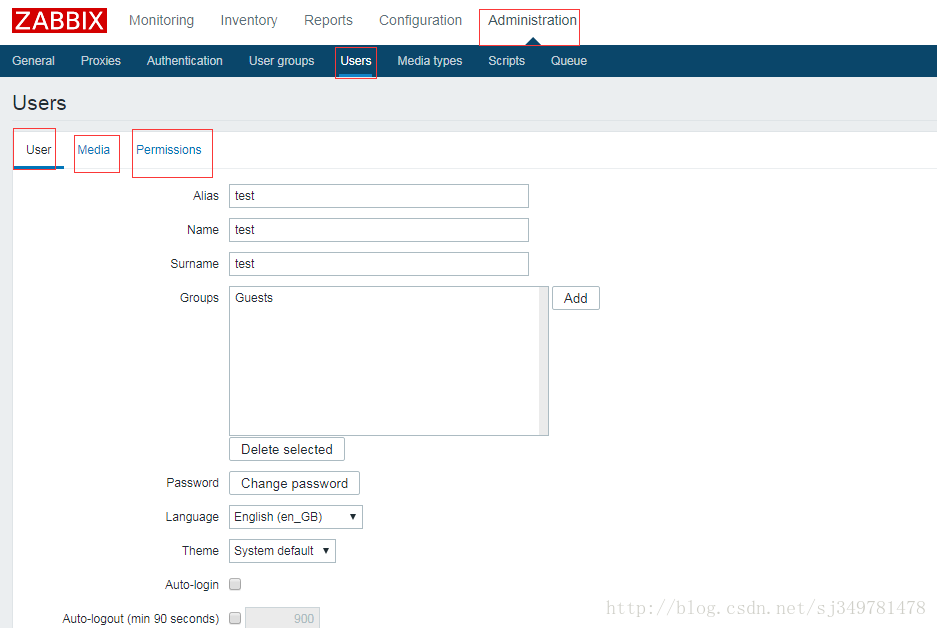
Task: Open the Monitoring menu
Action: coord(161,20)
